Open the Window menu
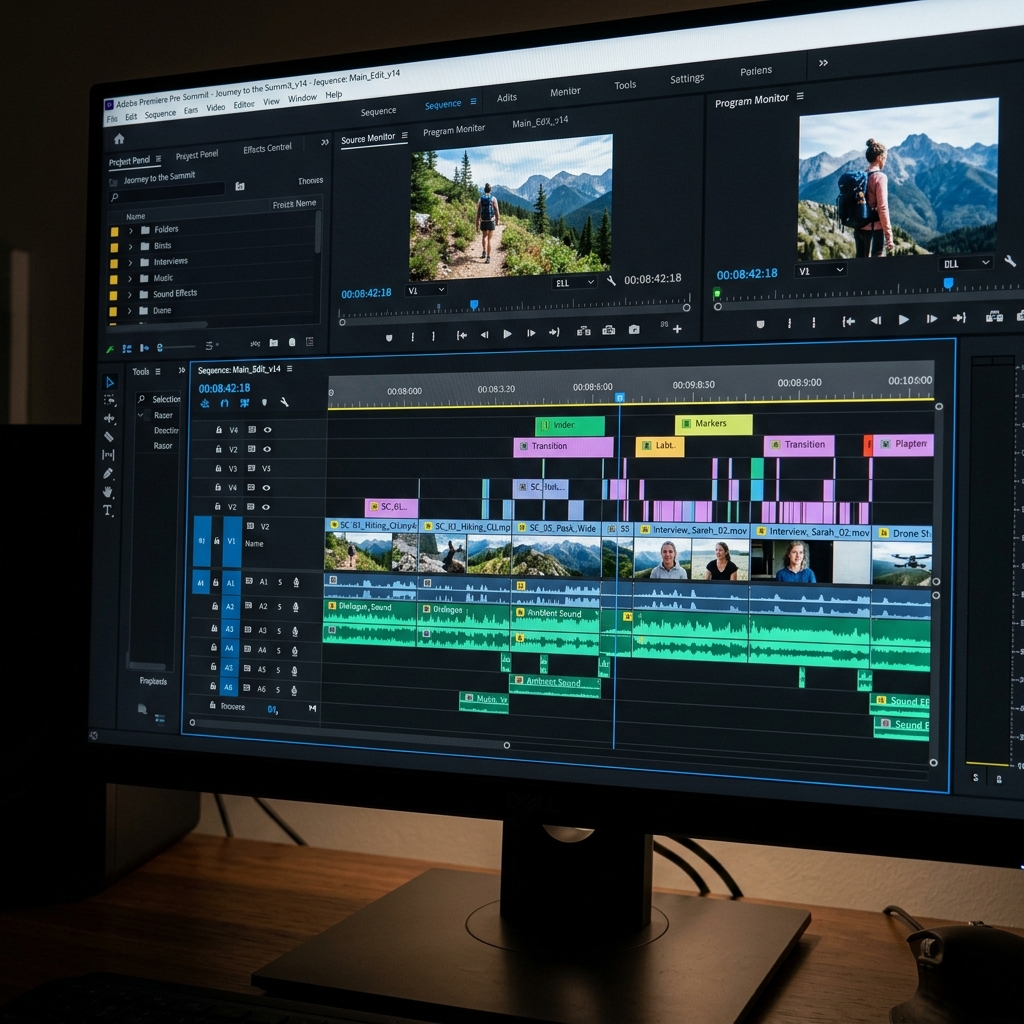1024x1024 pixels. 302,99
